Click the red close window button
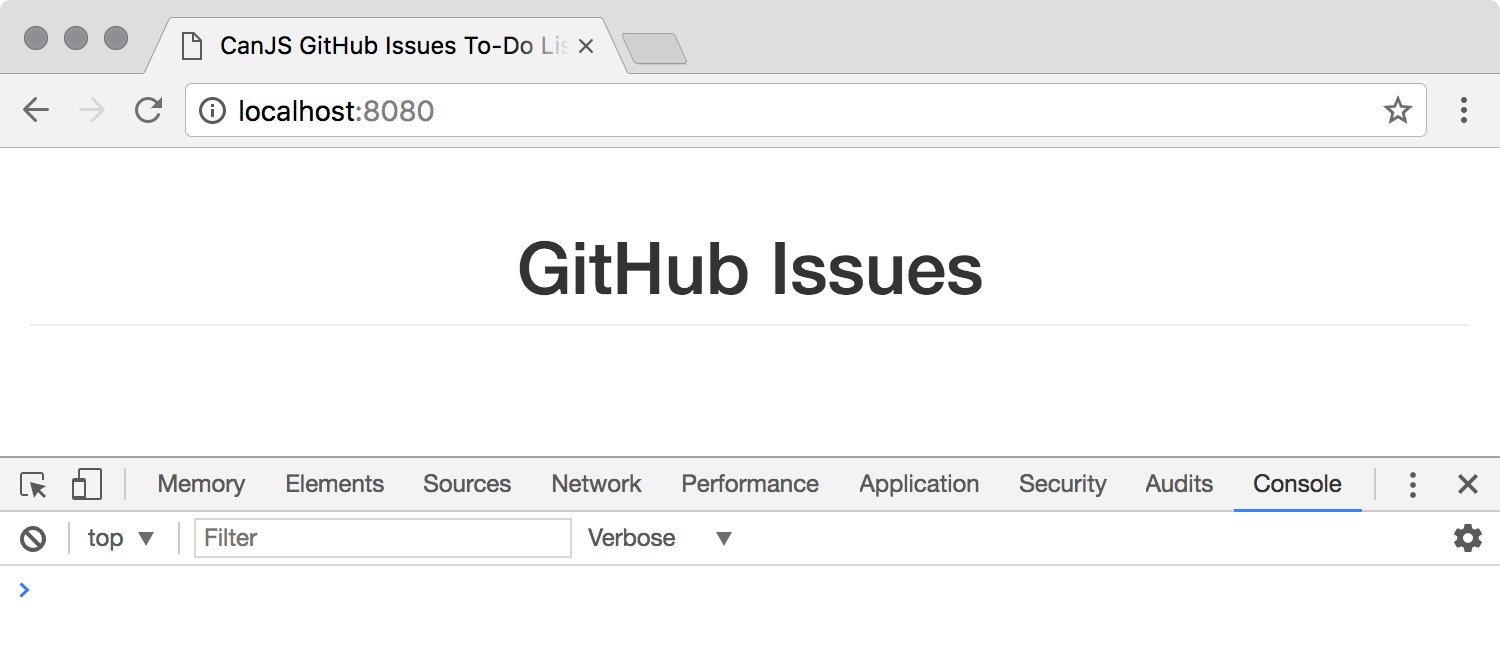The width and height of the screenshot is (1500, 654). tap(36, 38)
